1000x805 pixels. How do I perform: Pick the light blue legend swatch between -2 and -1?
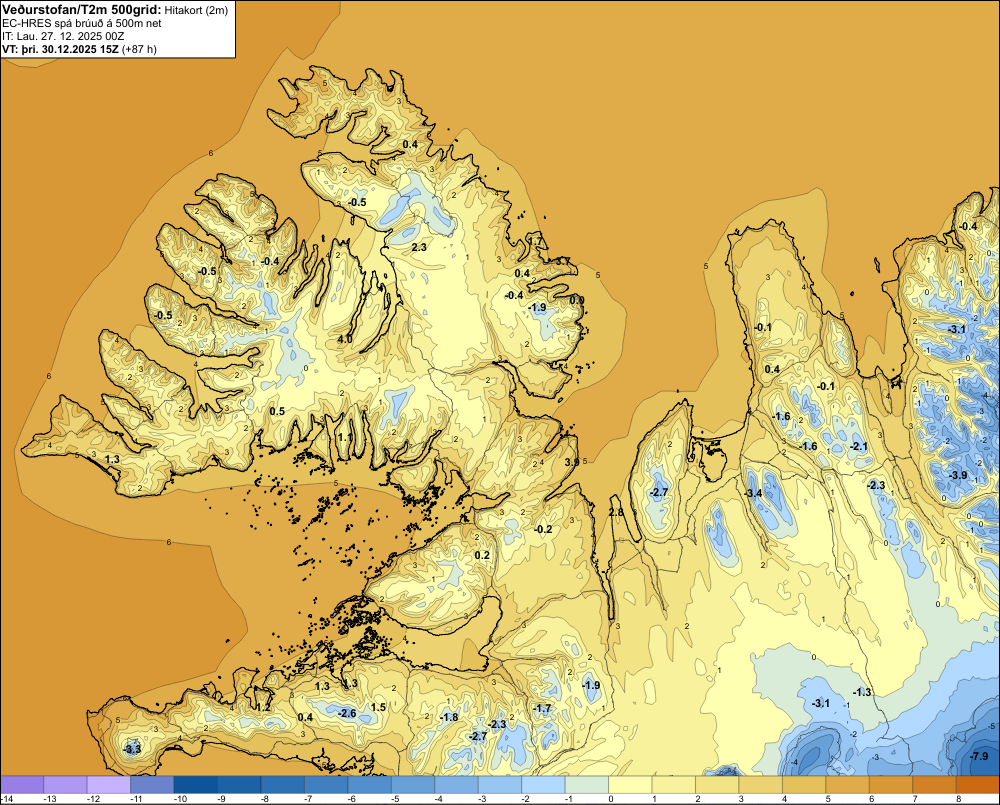coord(543,785)
